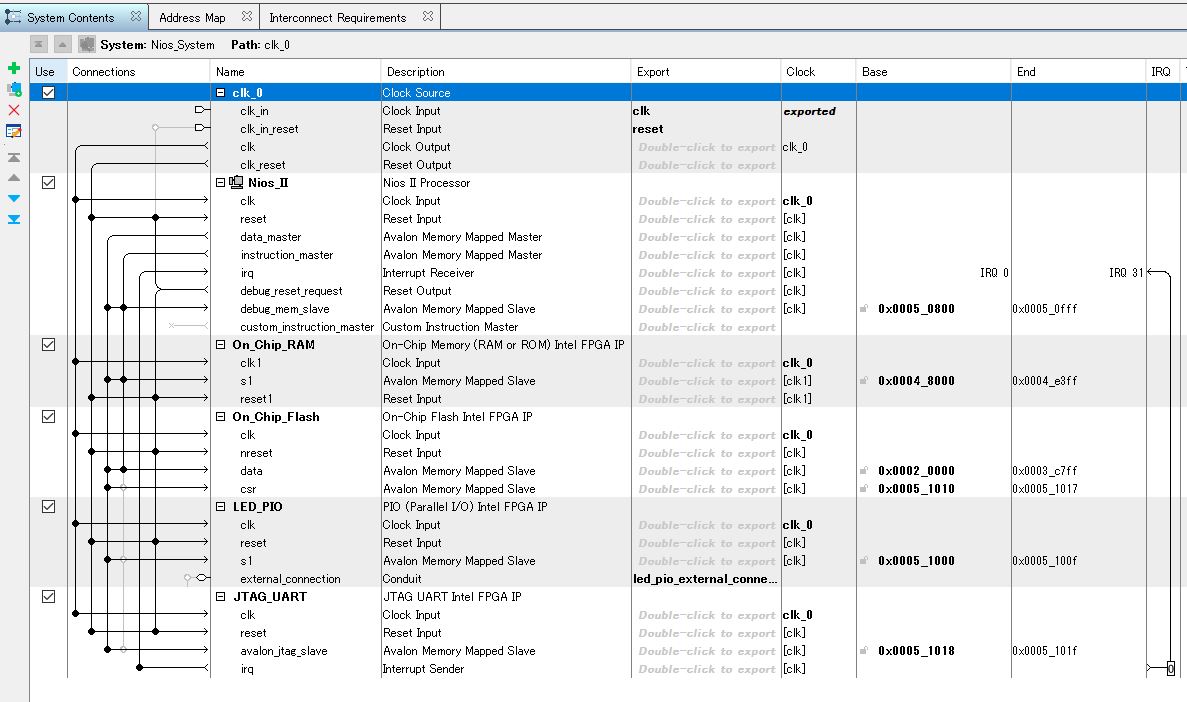This screenshot has height=702, width=1187.
Task: Uncheck the Use checkbox for On_Chip_Flash
Action: point(48,417)
